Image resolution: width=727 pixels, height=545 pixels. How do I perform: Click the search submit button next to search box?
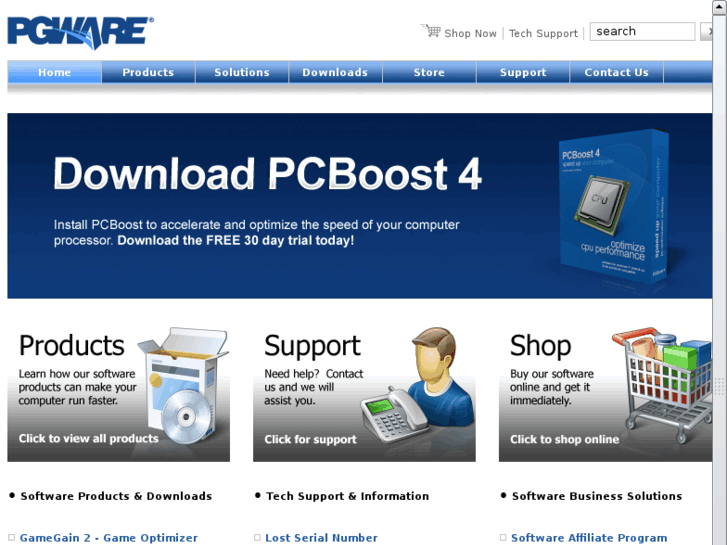(x=707, y=32)
